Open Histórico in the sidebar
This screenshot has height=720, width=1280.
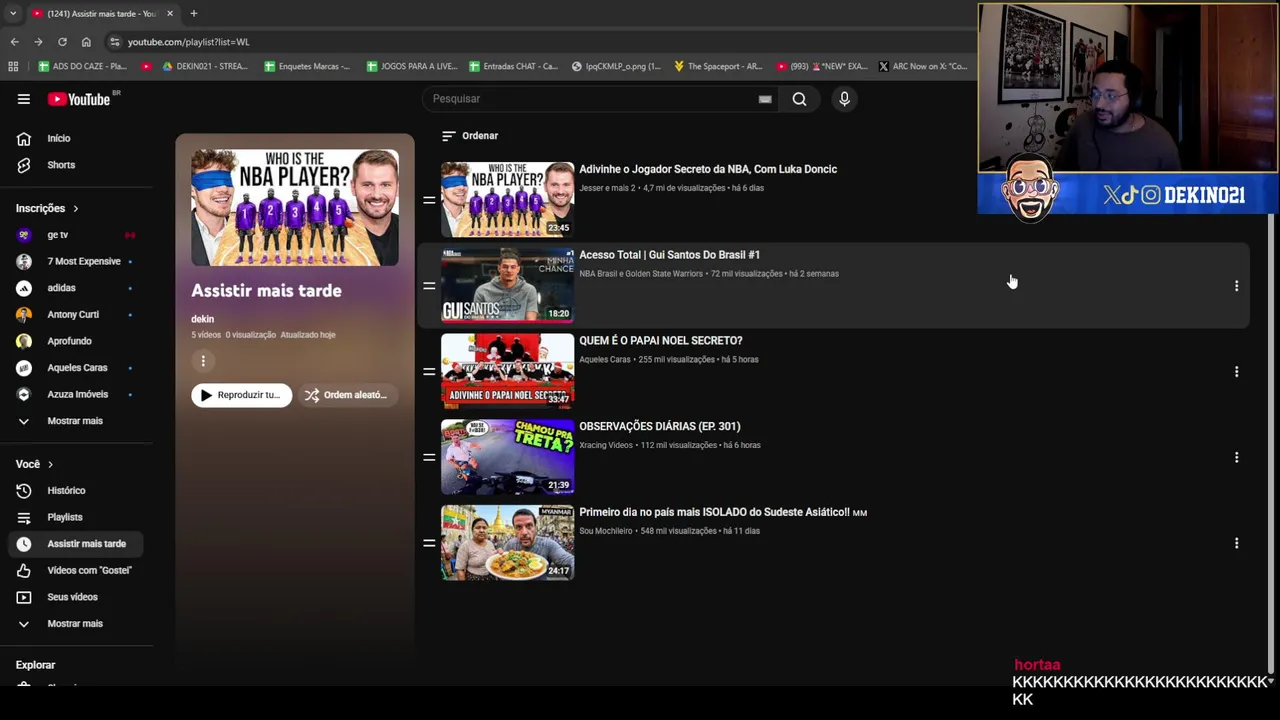coord(66,491)
